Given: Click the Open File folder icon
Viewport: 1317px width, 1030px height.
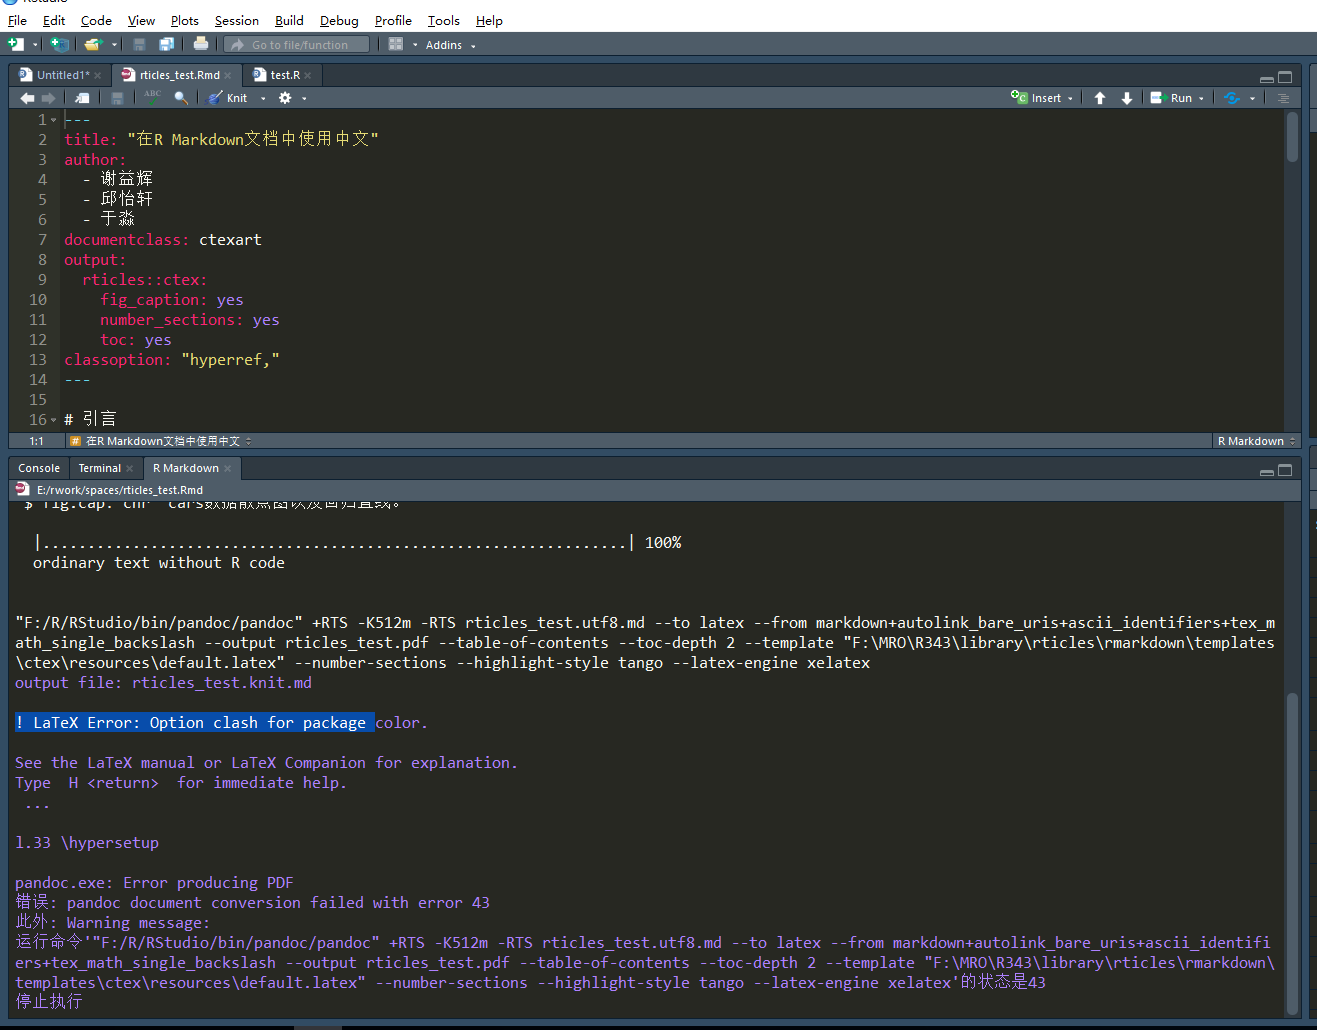Looking at the screenshot, I should point(93,44).
